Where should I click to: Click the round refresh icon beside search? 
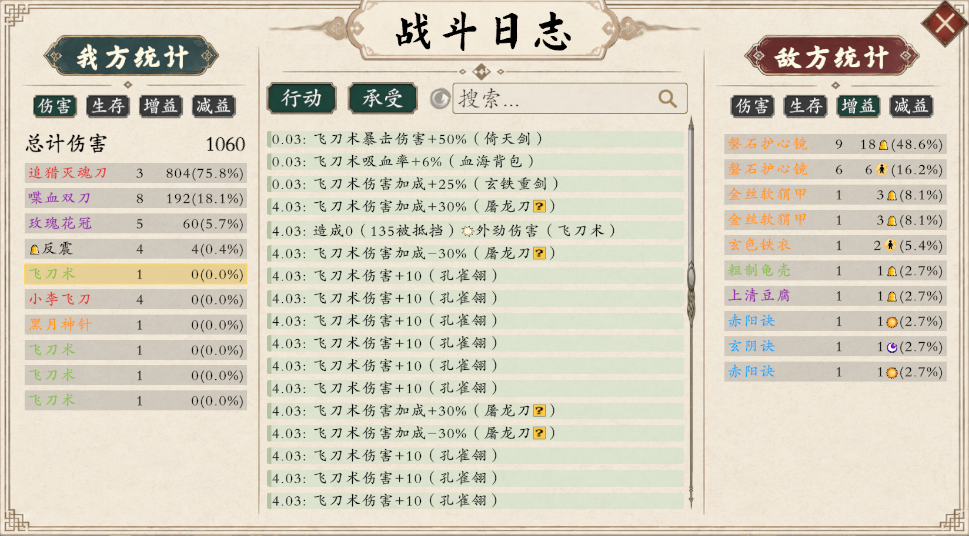[440, 98]
